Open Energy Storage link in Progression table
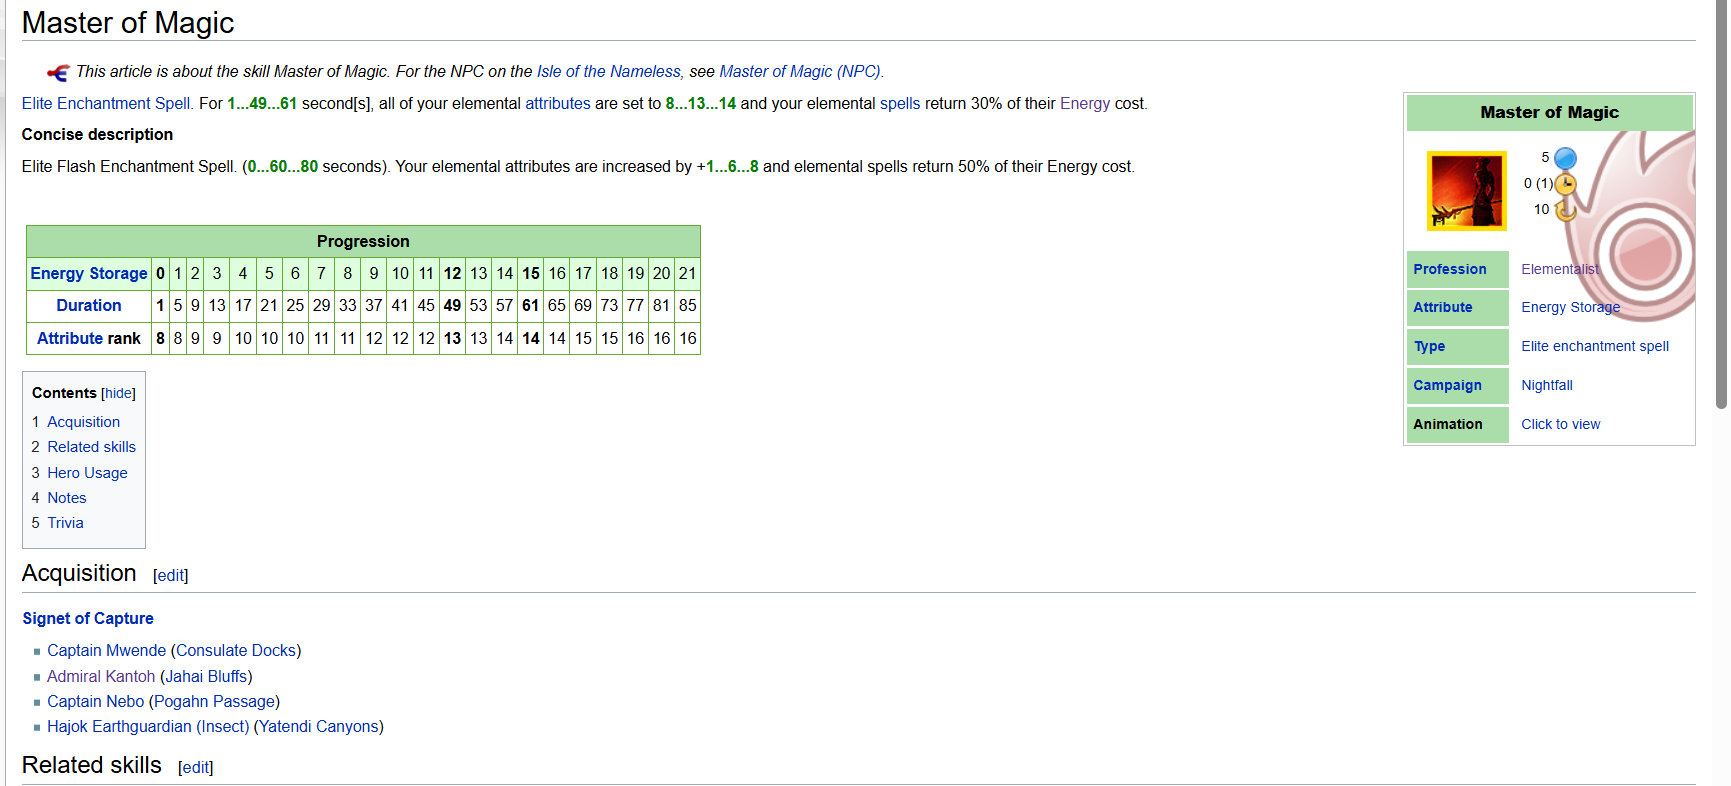This screenshot has height=786, width=1731. click(89, 274)
